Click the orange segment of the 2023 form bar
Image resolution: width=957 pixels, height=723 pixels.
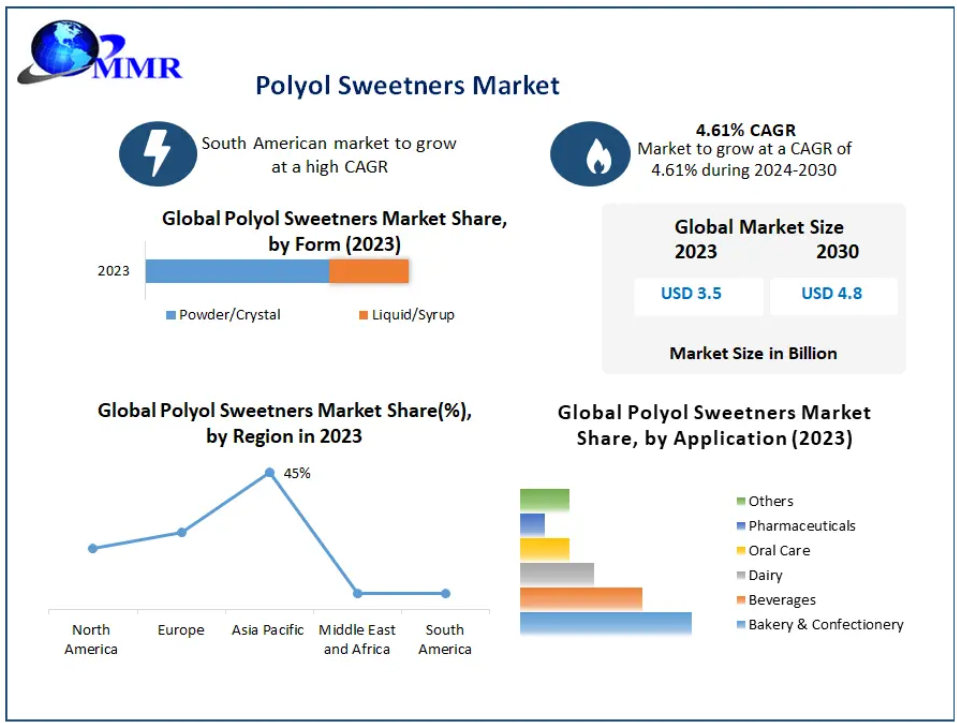click(369, 271)
